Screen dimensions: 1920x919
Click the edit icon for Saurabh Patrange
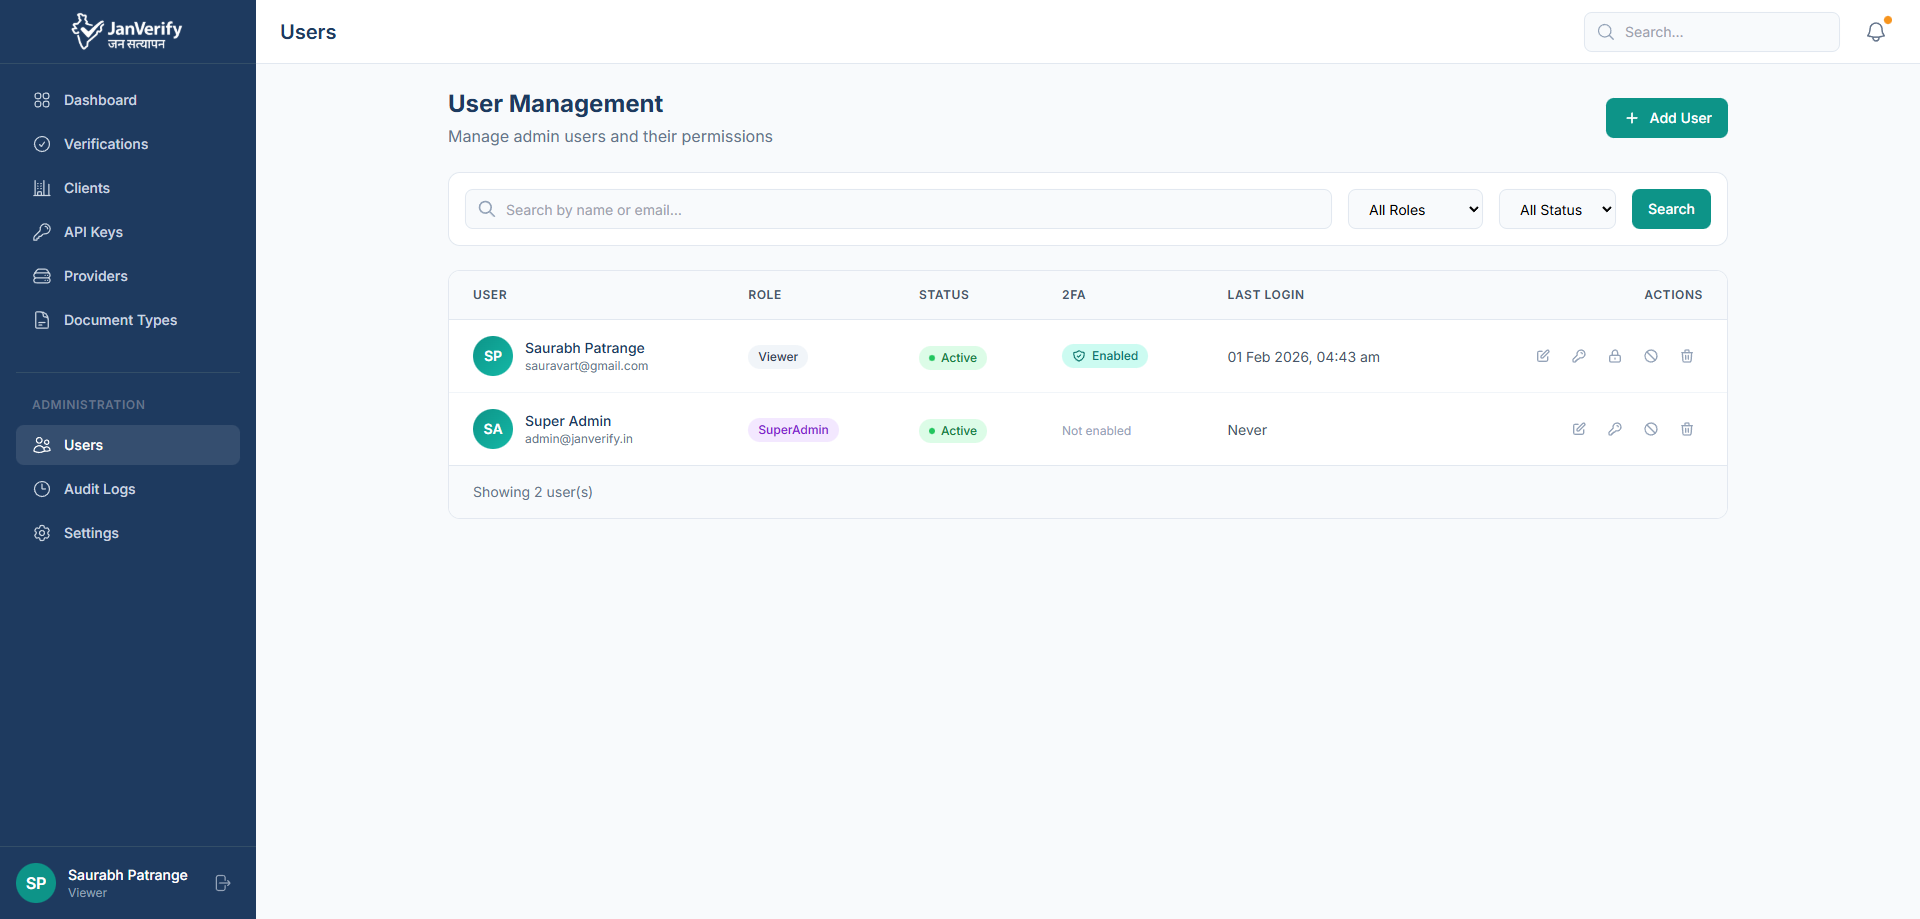pyautogui.click(x=1543, y=356)
